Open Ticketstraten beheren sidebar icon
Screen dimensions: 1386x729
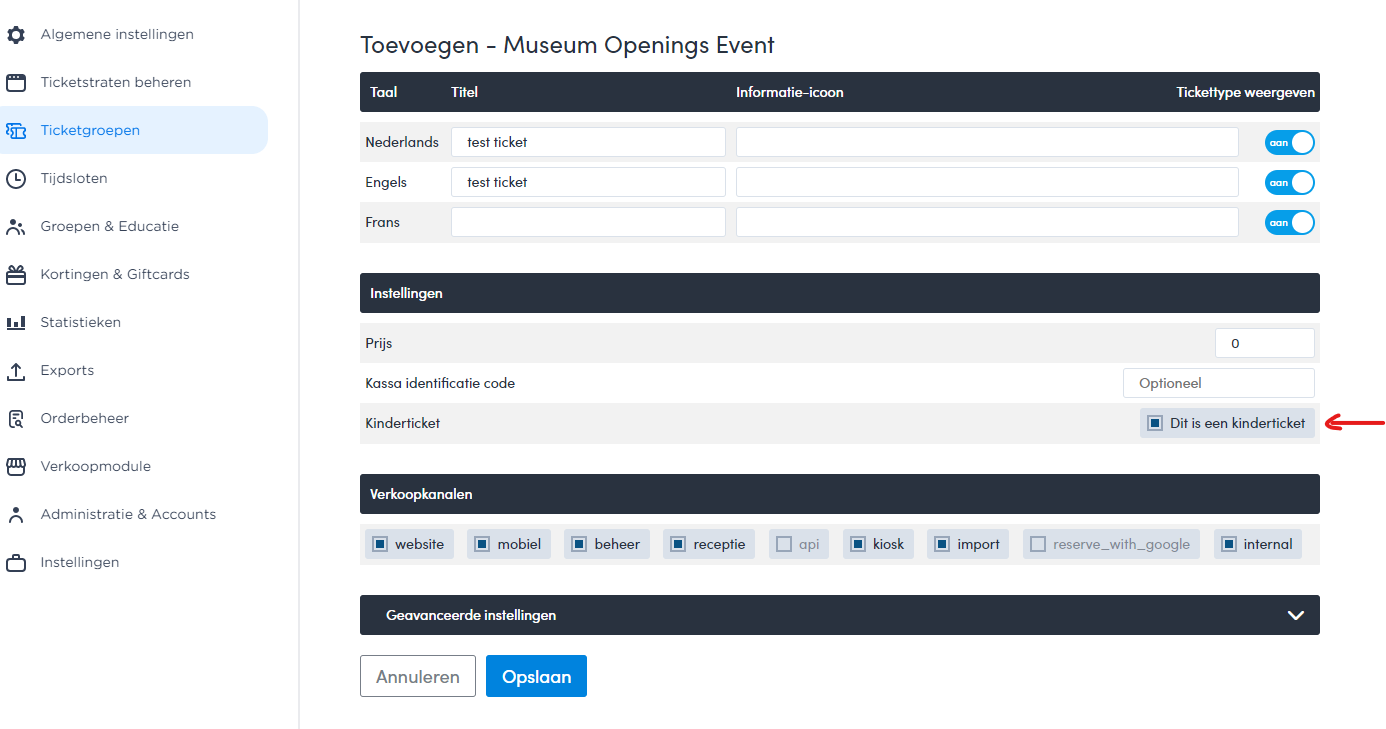coord(16,83)
